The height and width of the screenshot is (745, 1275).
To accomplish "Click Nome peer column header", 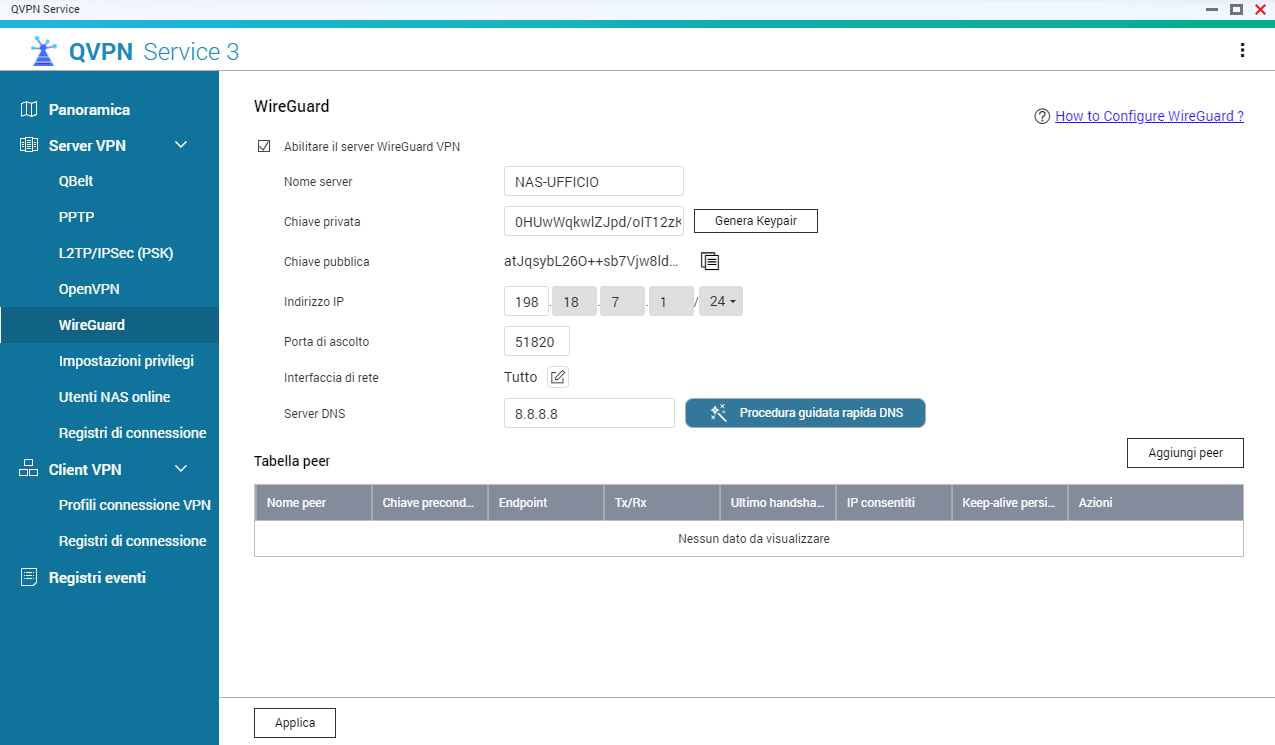I will [313, 503].
